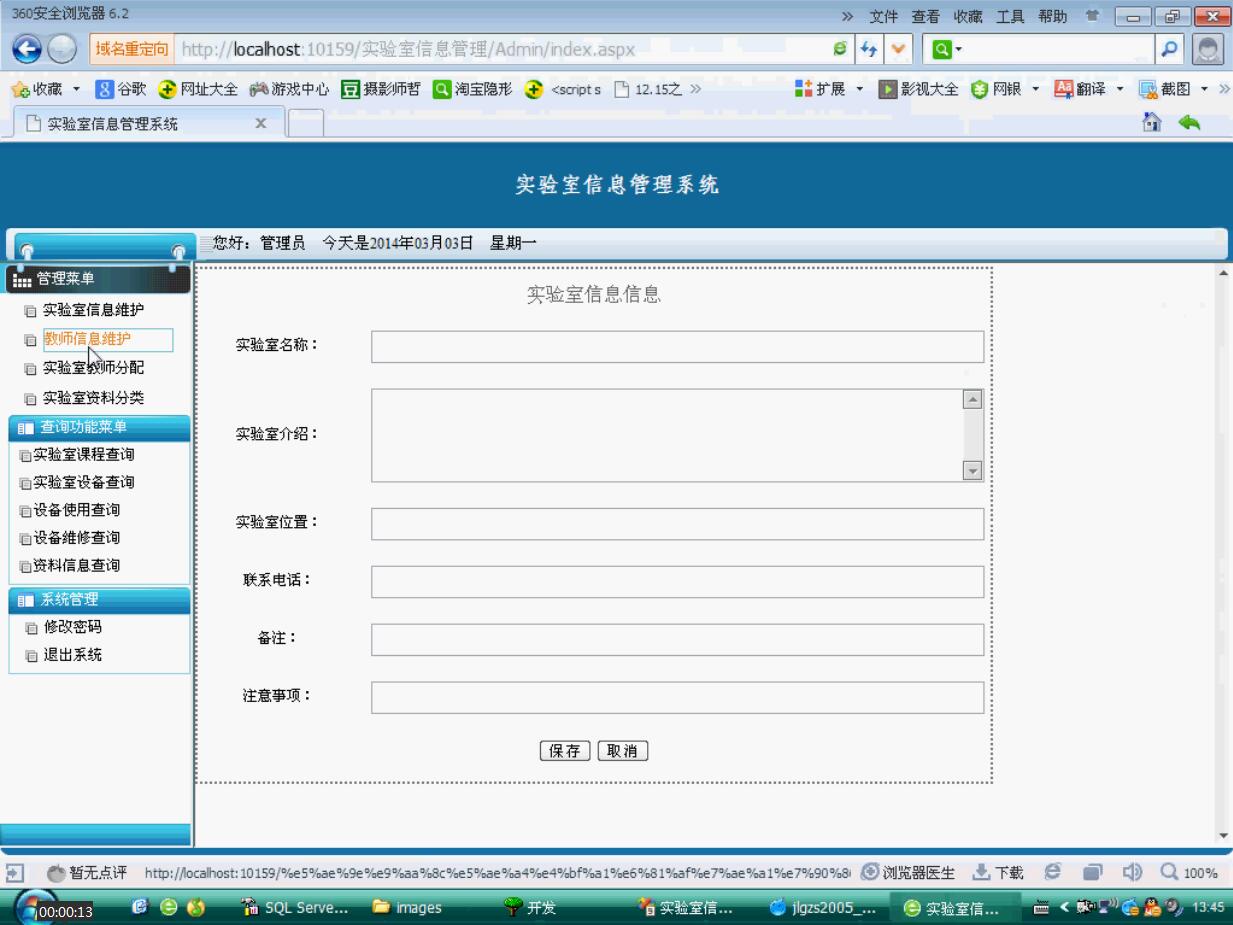Screen dimensions: 1233x925
Task: Open the 文件 menu
Action: (883, 16)
